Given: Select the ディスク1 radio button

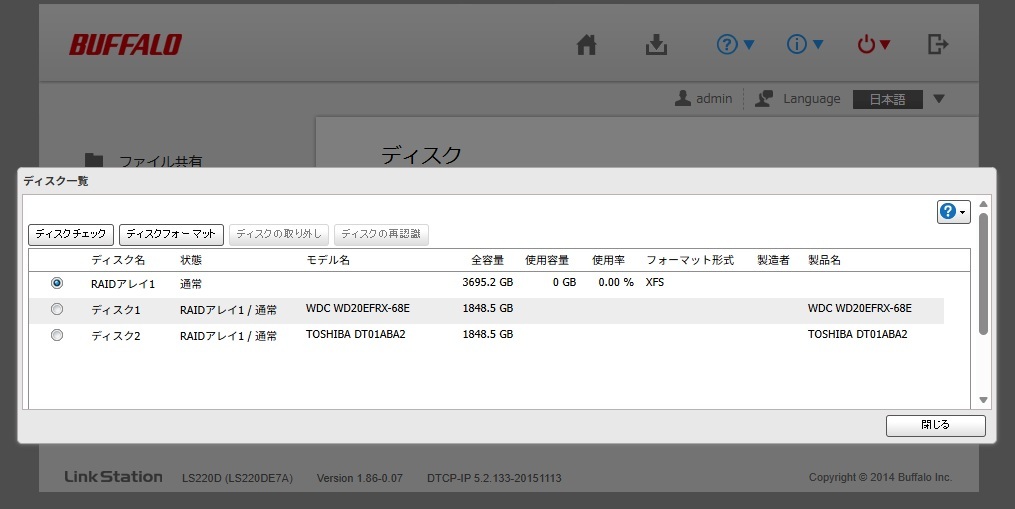Looking at the screenshot, I should coord(57,309).
